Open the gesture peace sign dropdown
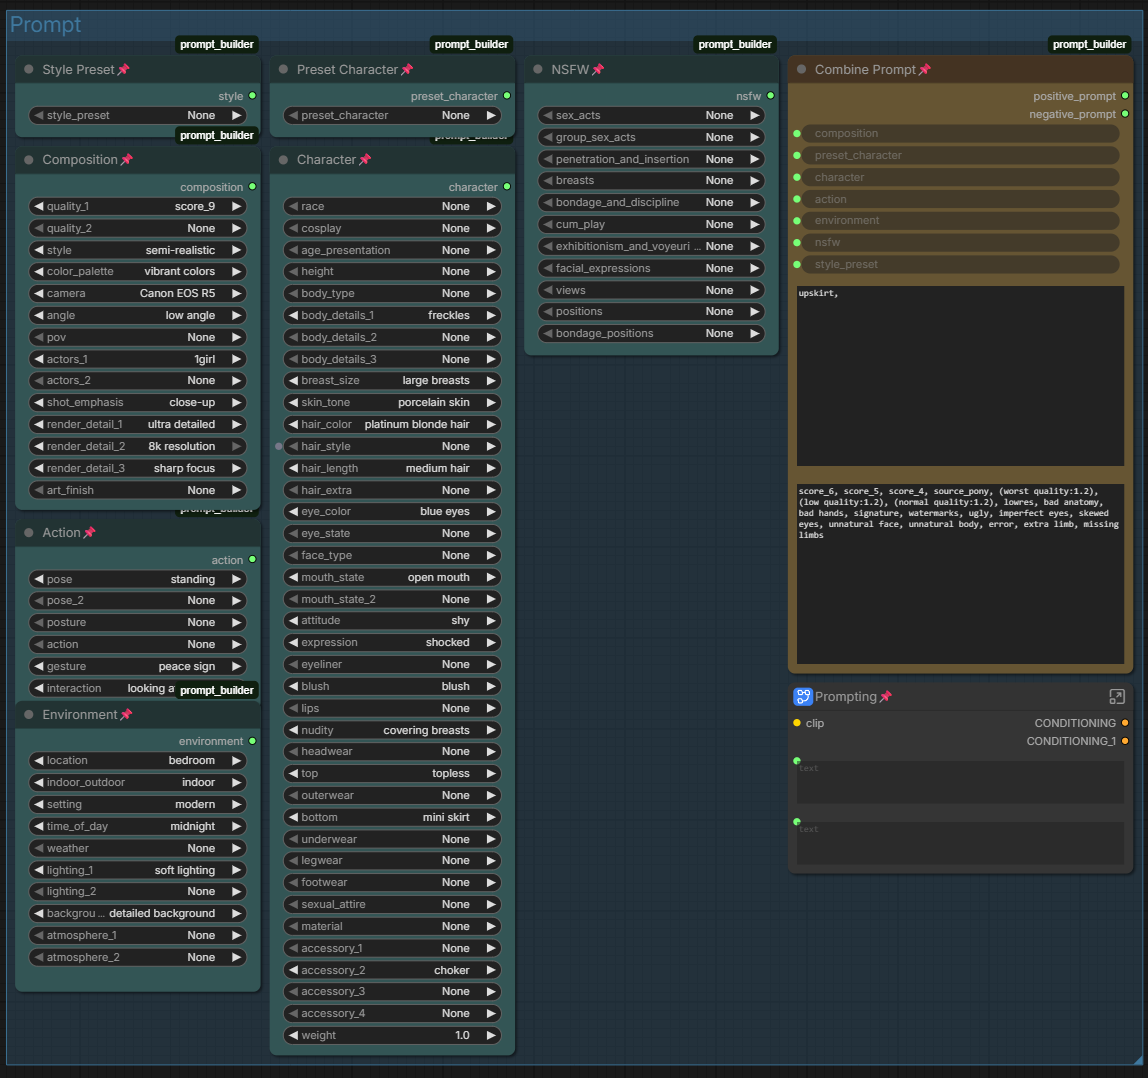Viewport: 1148px width, 1078px height. click(138, 666)
